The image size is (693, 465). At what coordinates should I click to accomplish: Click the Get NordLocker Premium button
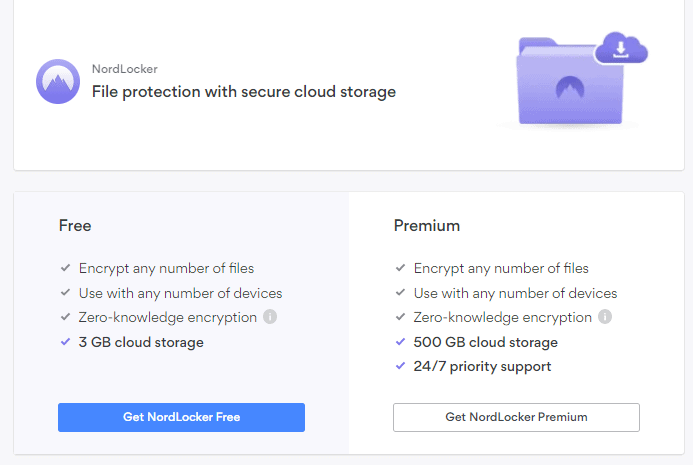(516, 417)
